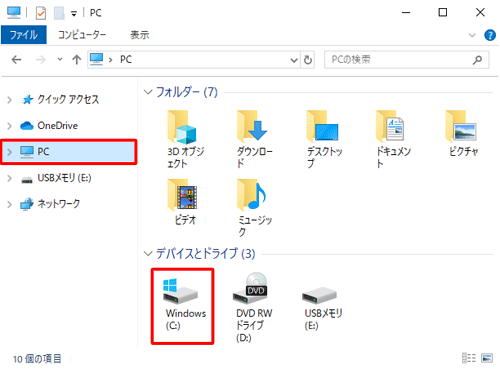The width and height of the screenshot is (500, 369).
Task: Open the ピクチャ folder
Action: [x=463, y=133]
